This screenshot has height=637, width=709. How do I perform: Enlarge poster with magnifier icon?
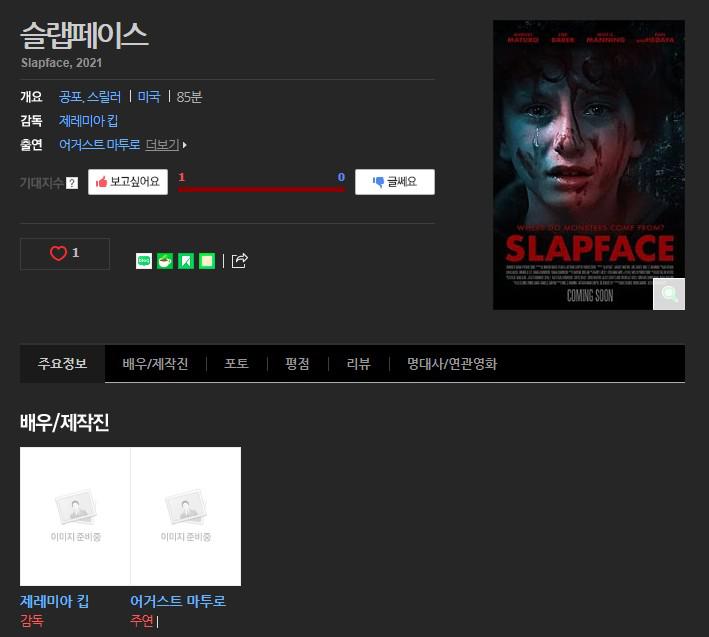click(669, 294)
